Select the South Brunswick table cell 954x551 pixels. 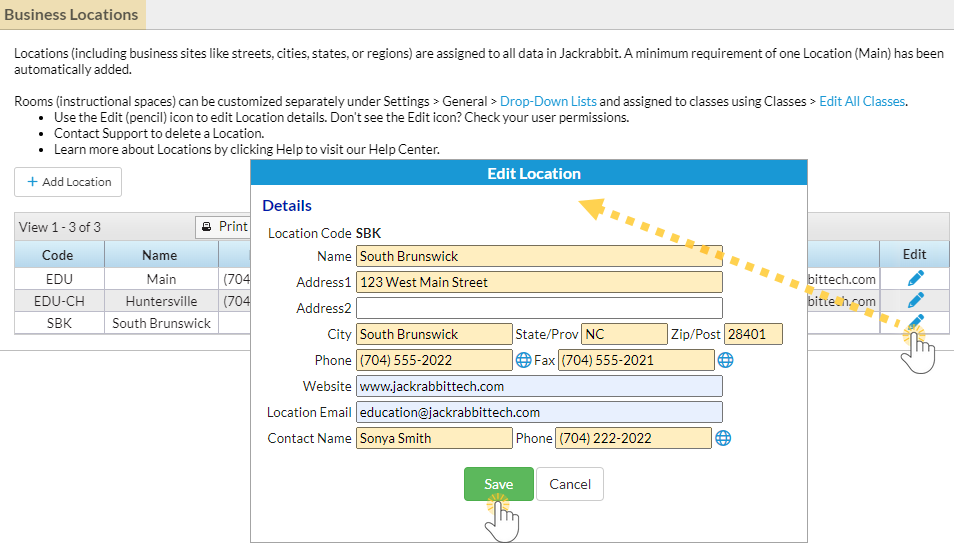click(x=161, y=323)
